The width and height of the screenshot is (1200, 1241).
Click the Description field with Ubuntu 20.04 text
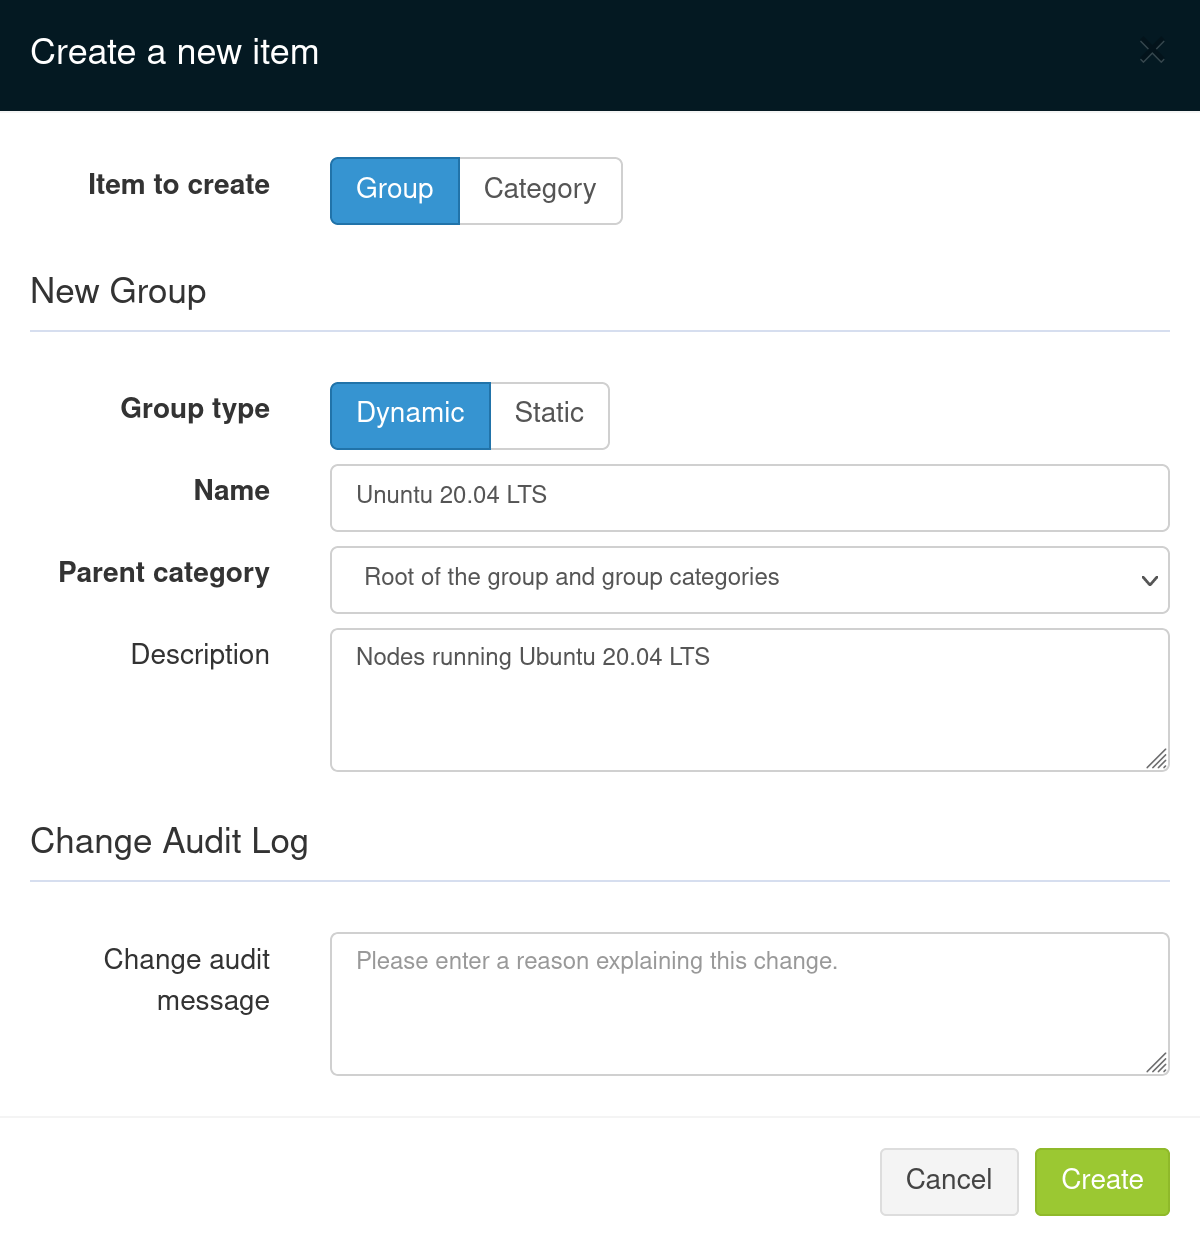point(750,698)
